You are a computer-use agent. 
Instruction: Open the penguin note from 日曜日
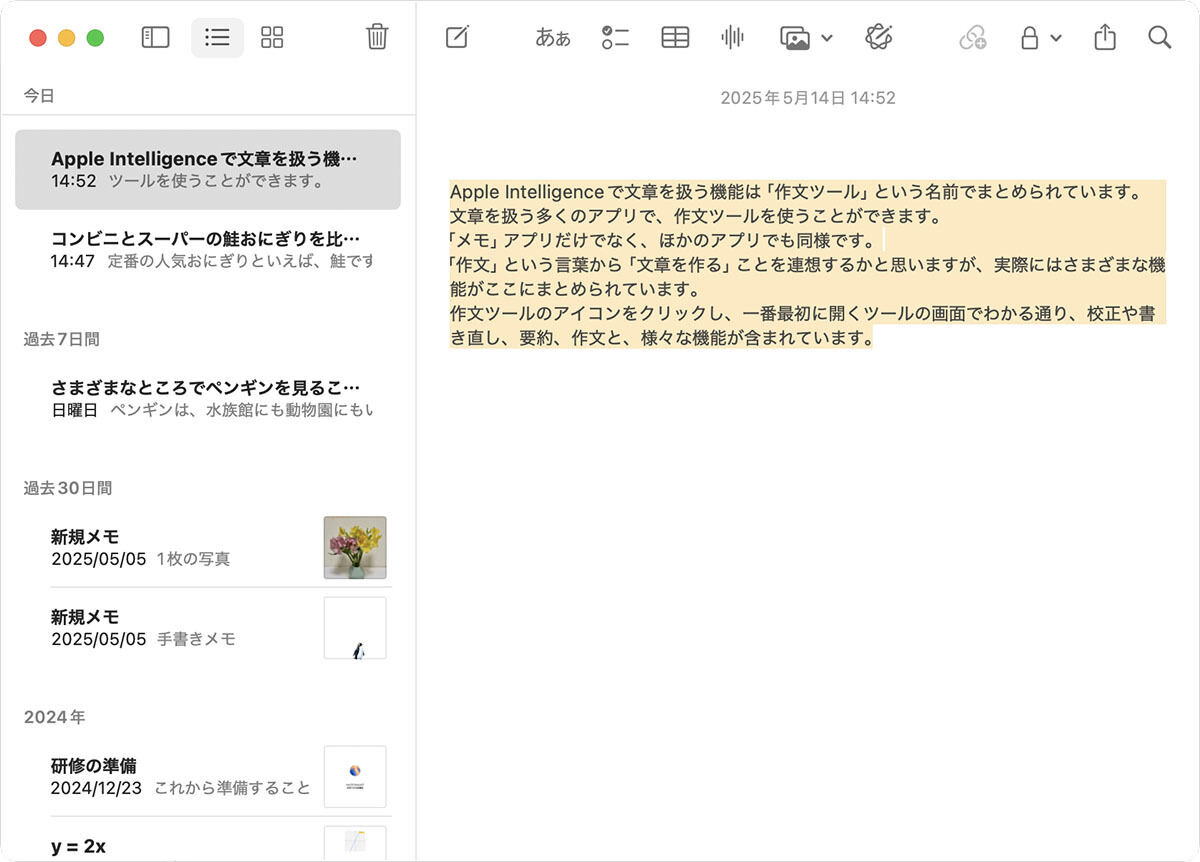(208, 398)
